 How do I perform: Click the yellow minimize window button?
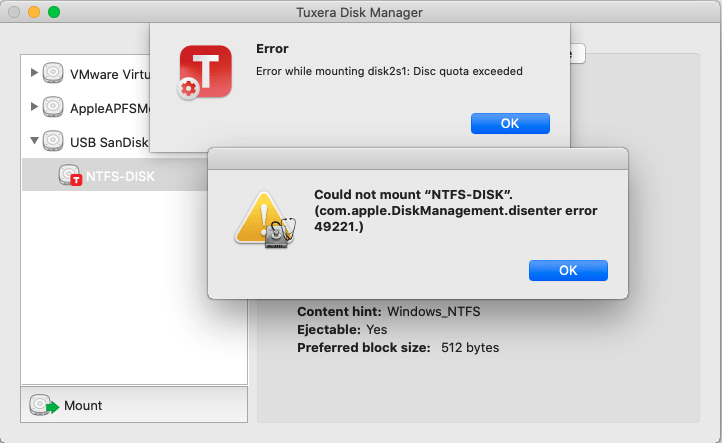click(34, 12)
